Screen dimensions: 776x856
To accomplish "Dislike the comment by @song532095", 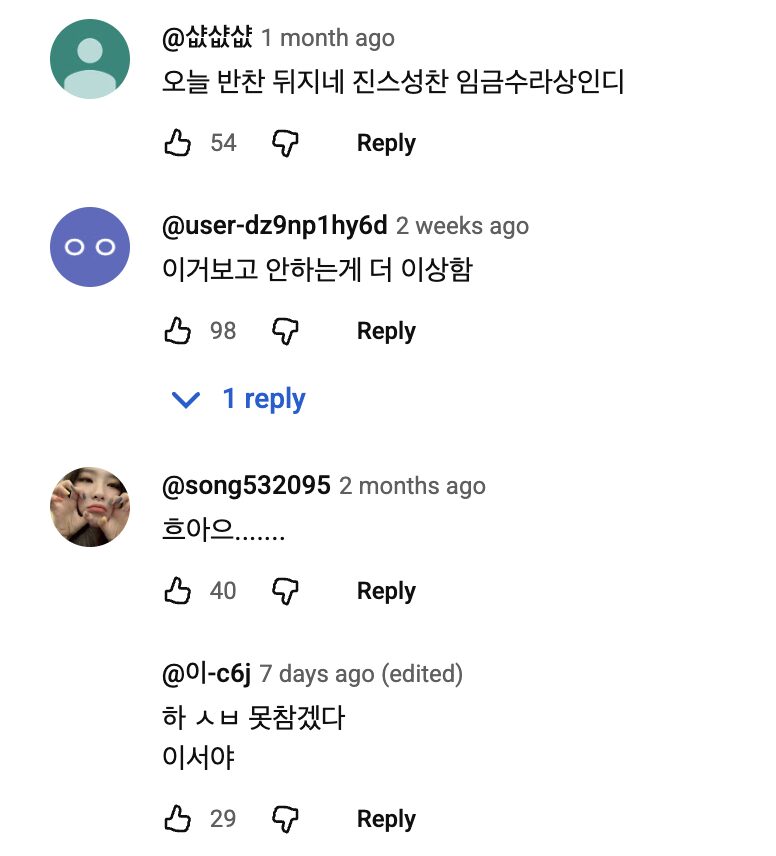I will (x=288, y=590).
